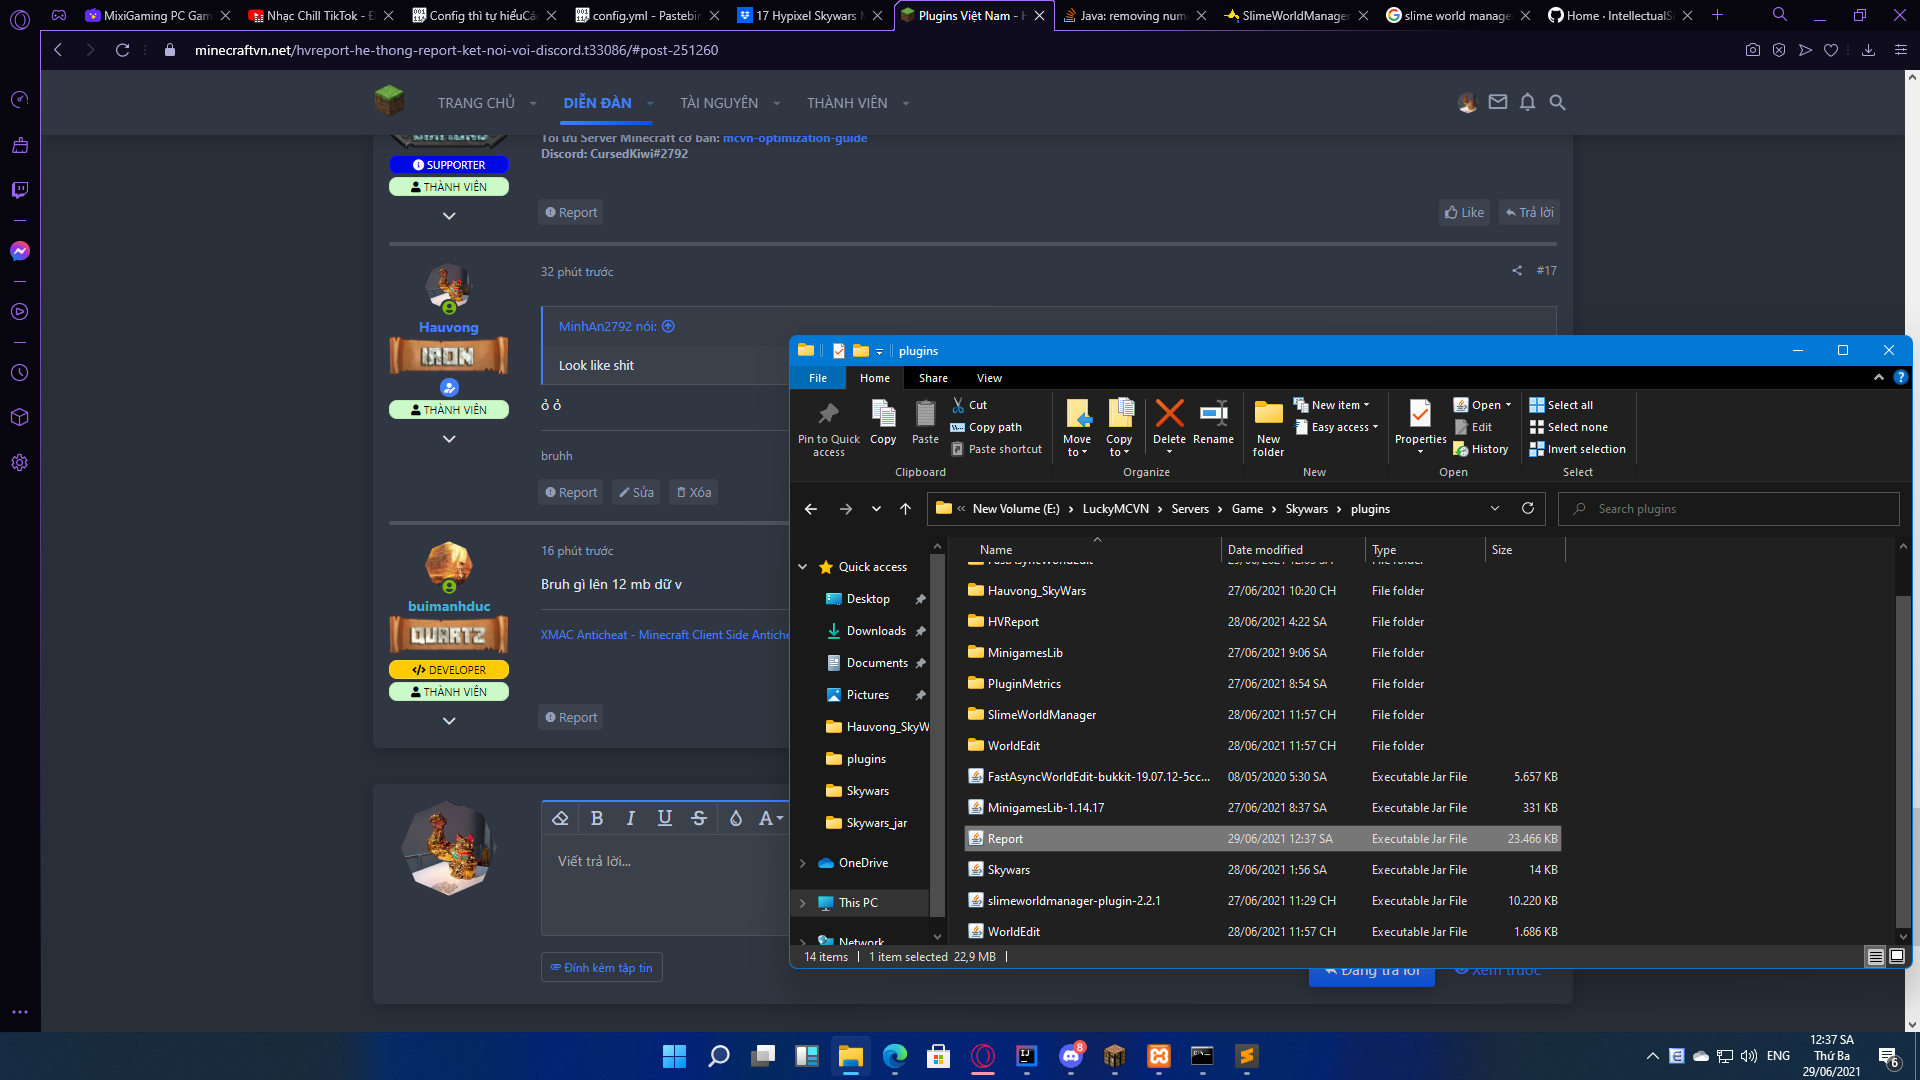This screenshot has height=1080, width=1920.
Task: Open the View ribbon tab
Action: [x=989, y=378]
